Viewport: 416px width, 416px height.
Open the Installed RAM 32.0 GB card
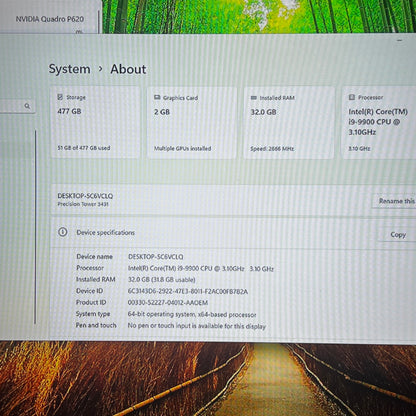click(289, 123)
